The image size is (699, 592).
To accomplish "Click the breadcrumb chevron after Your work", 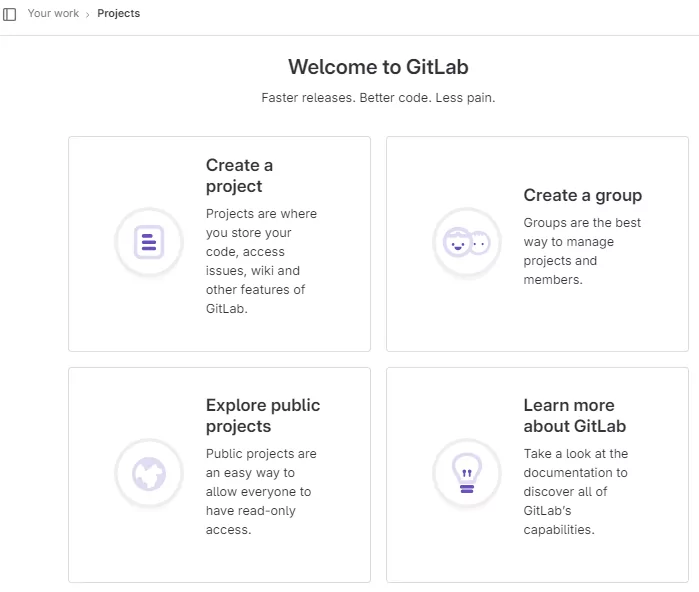I will coord(88,14).
